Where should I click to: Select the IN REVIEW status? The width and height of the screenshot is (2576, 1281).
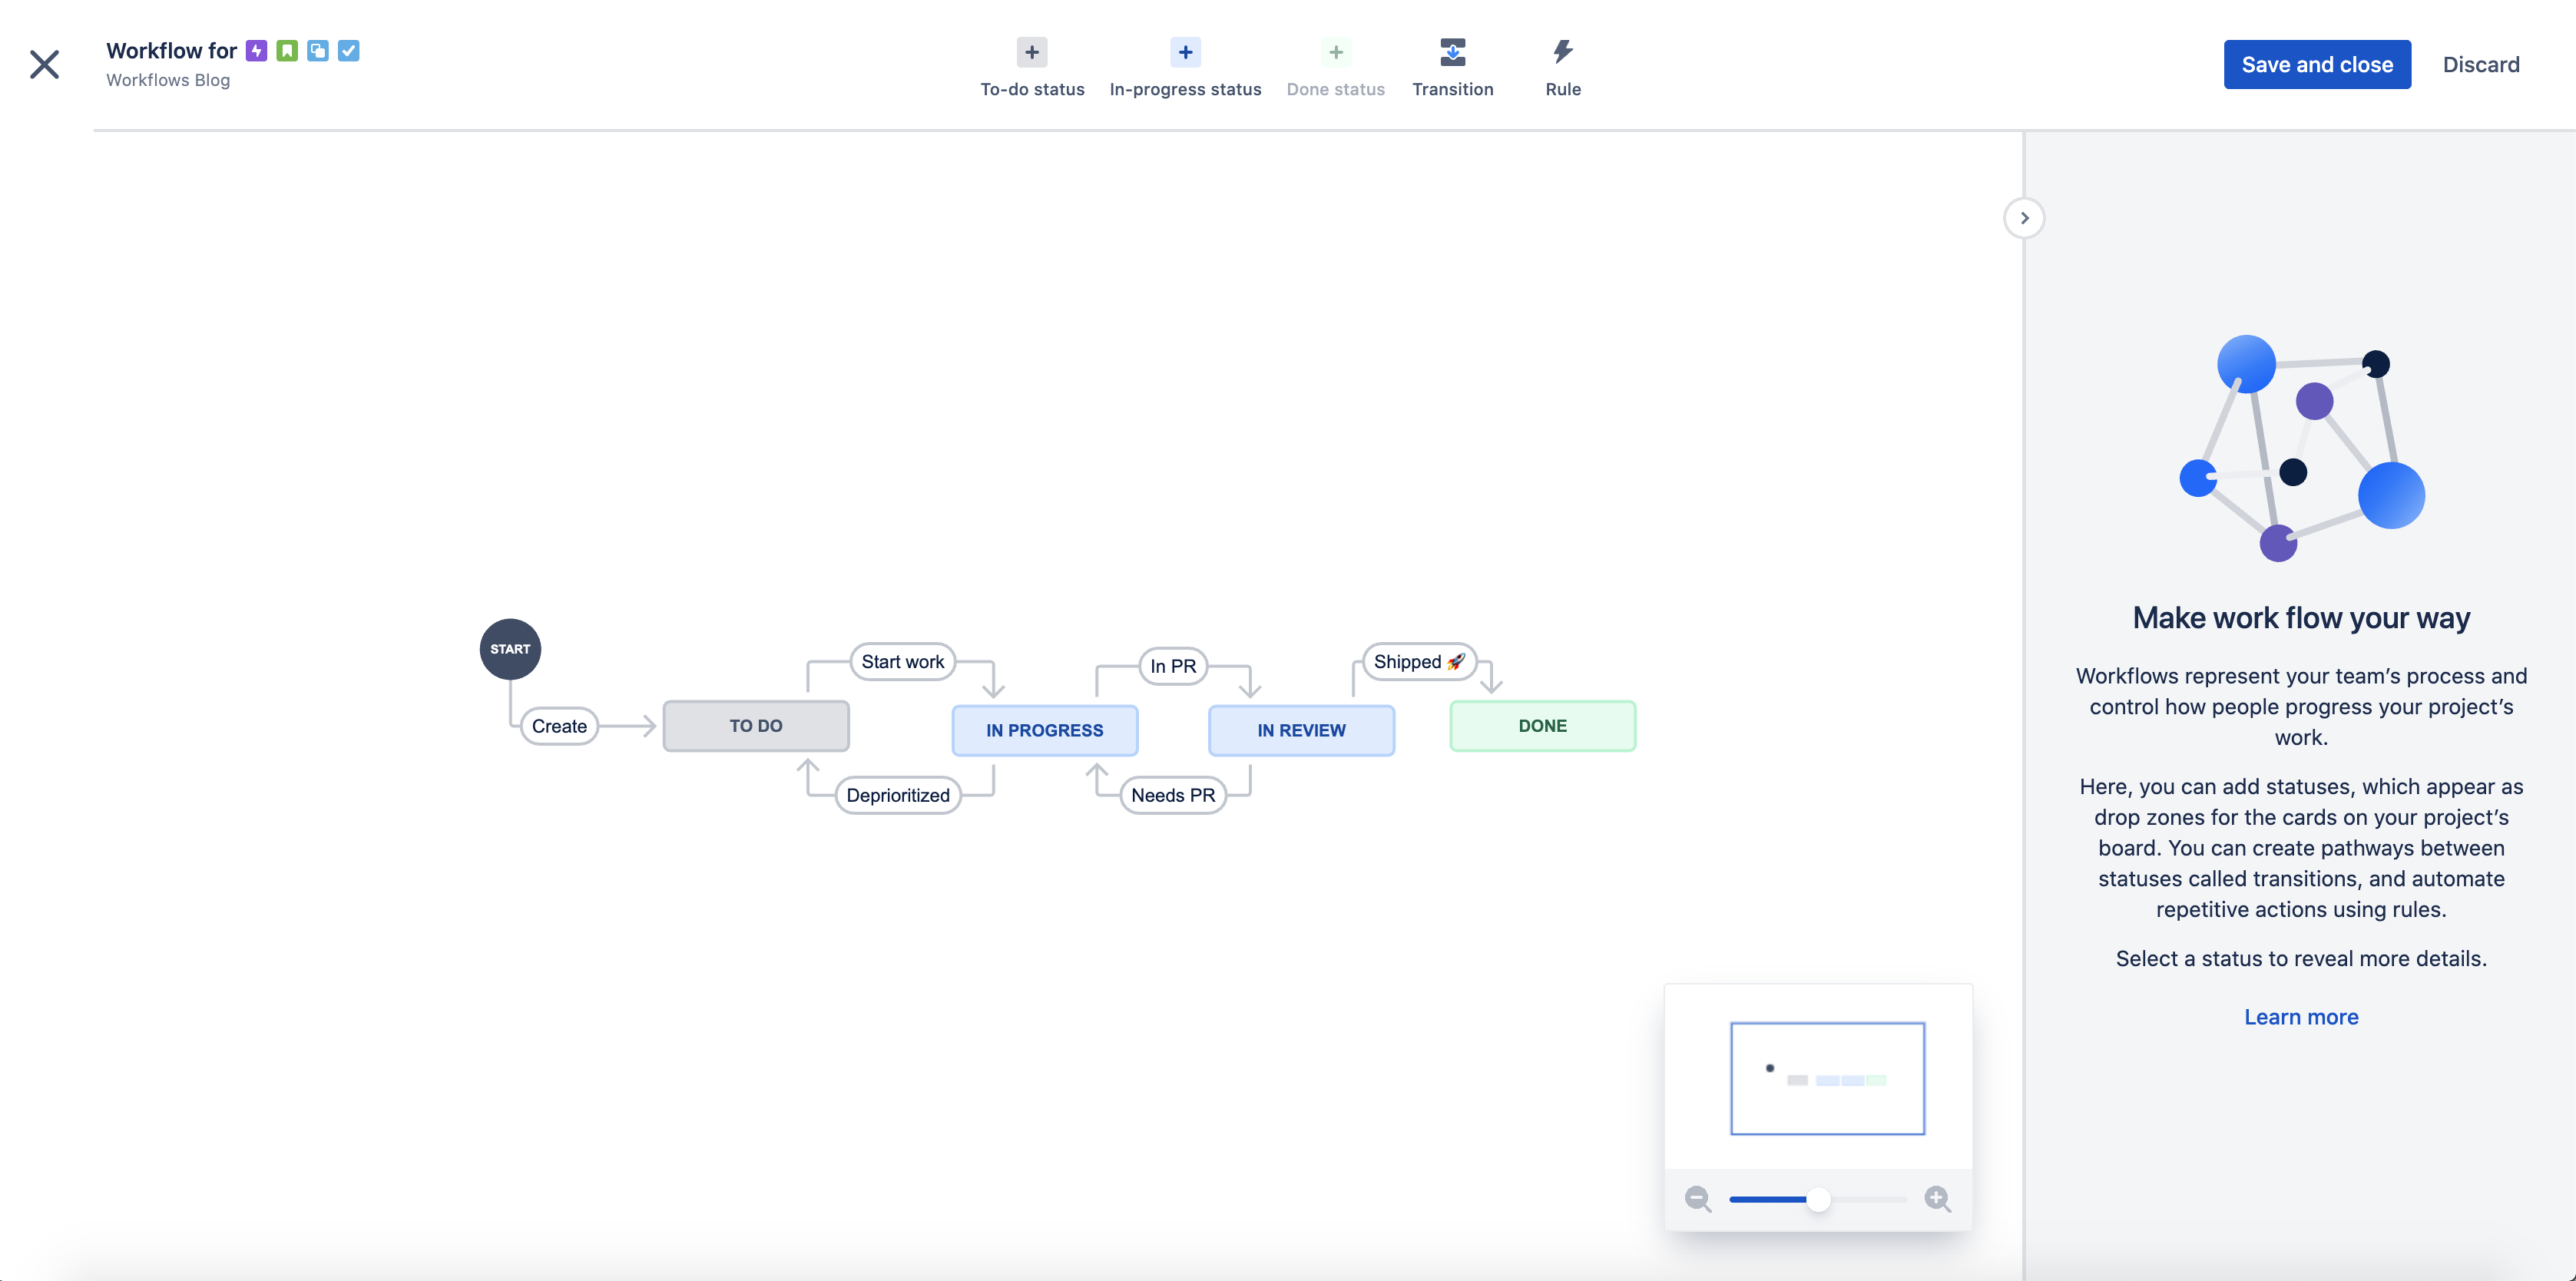1301,730
